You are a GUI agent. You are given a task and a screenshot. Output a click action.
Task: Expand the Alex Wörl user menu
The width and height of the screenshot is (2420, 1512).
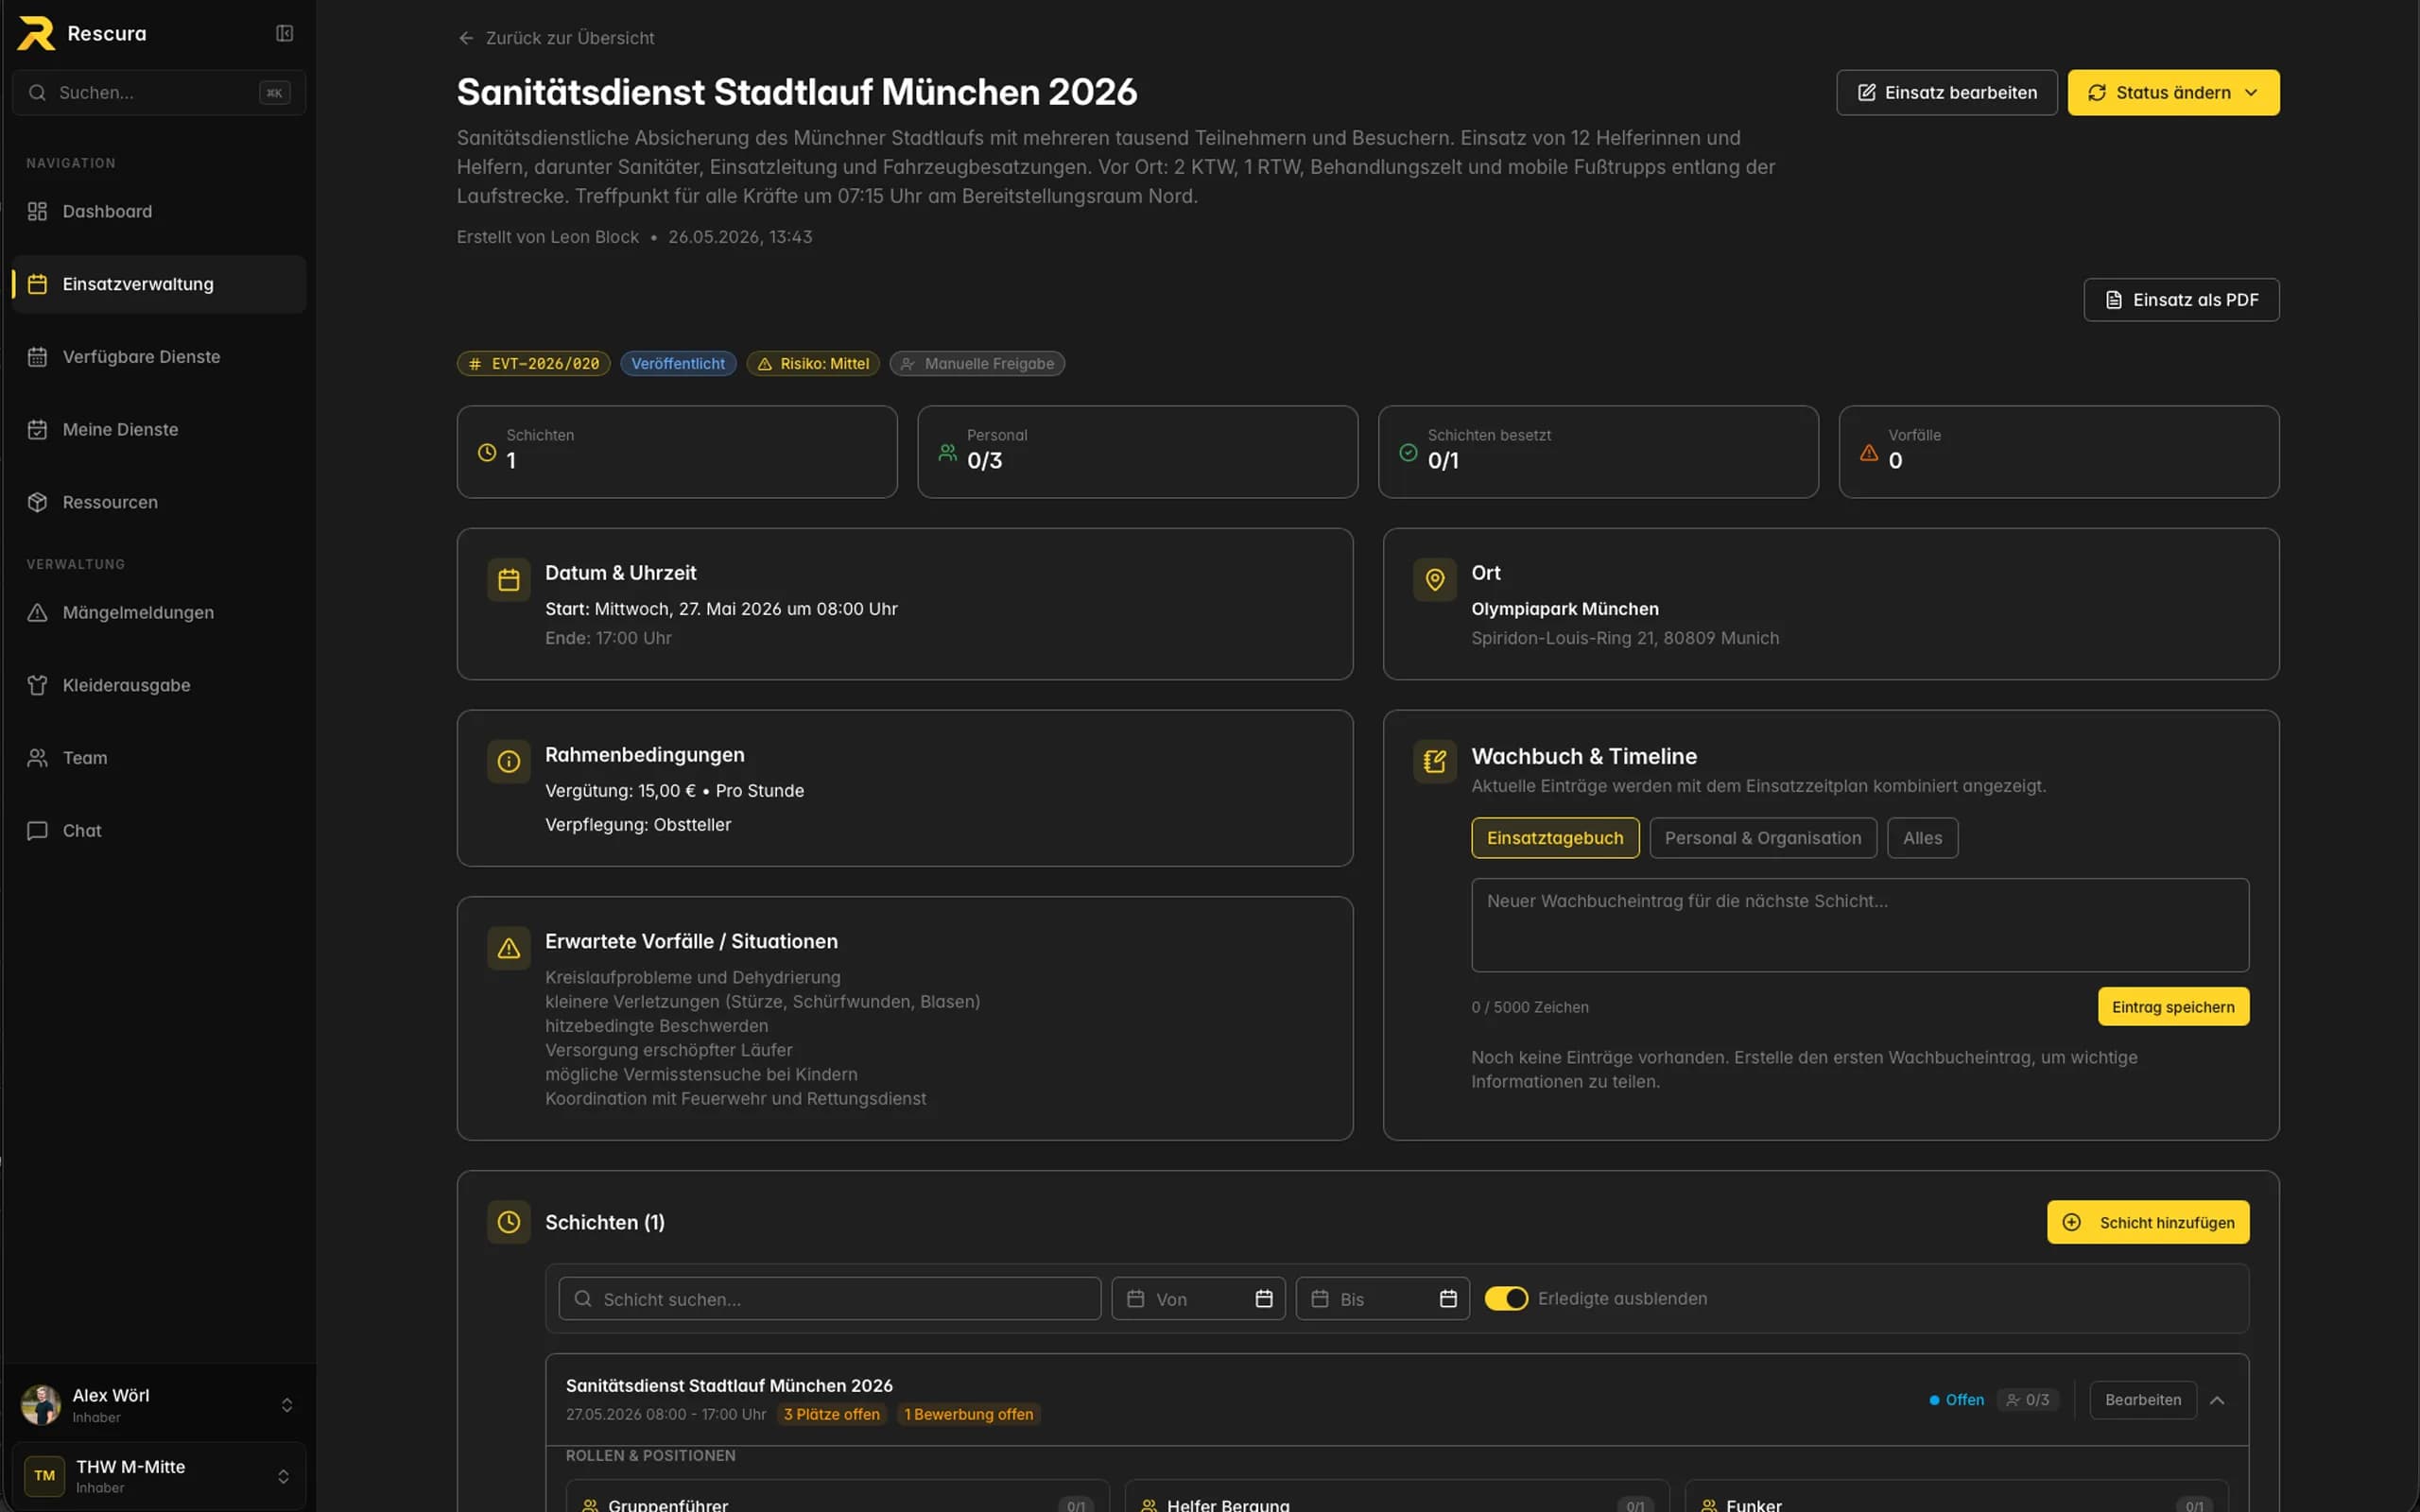(286, 1404)
